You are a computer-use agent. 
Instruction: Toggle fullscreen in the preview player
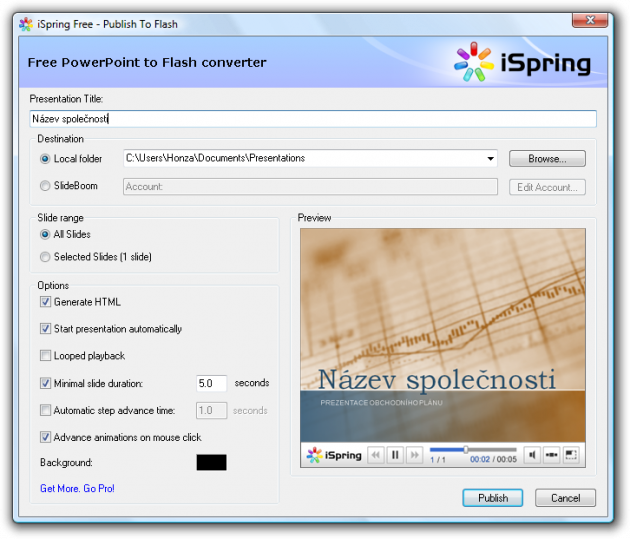point(571,455)
